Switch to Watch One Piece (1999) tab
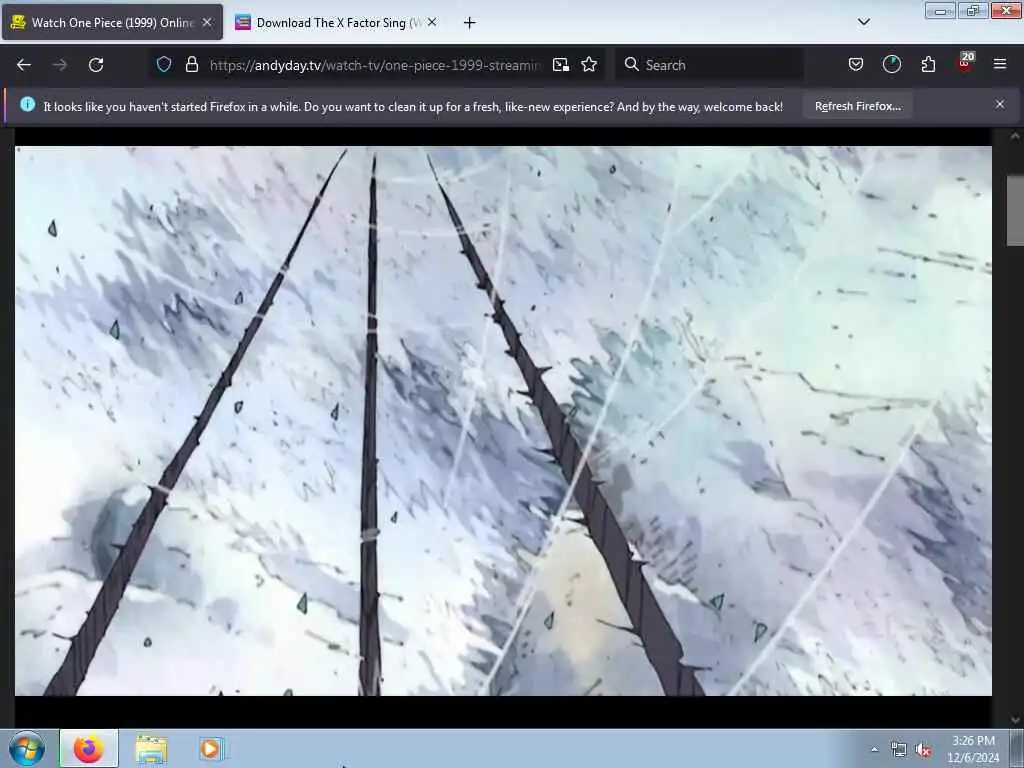 (x=112, y=22)
